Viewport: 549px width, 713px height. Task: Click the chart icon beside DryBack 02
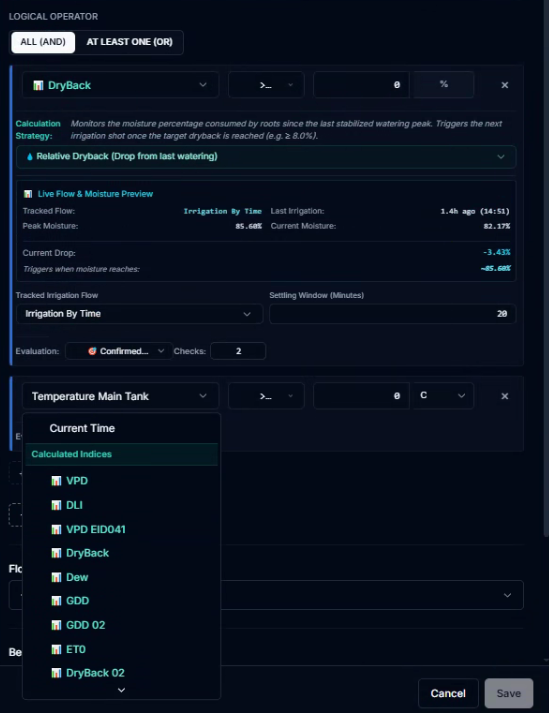56,673
